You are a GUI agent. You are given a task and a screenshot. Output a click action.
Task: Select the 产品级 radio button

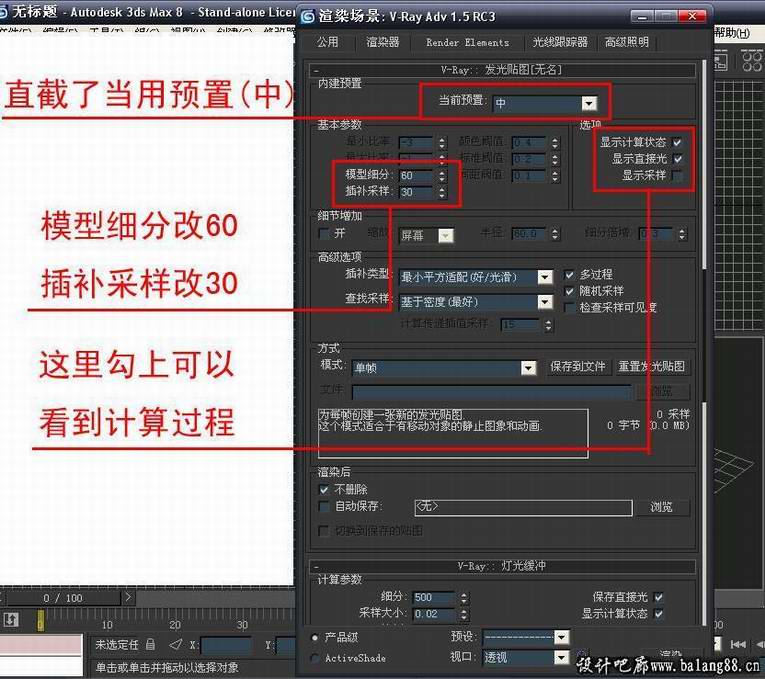[x=315, y=638]
